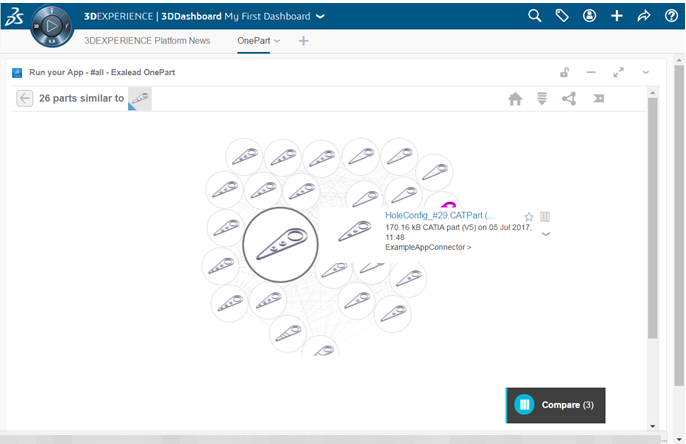
Task: Click the tag icon in top bar
Action: [x=562, y=16]
